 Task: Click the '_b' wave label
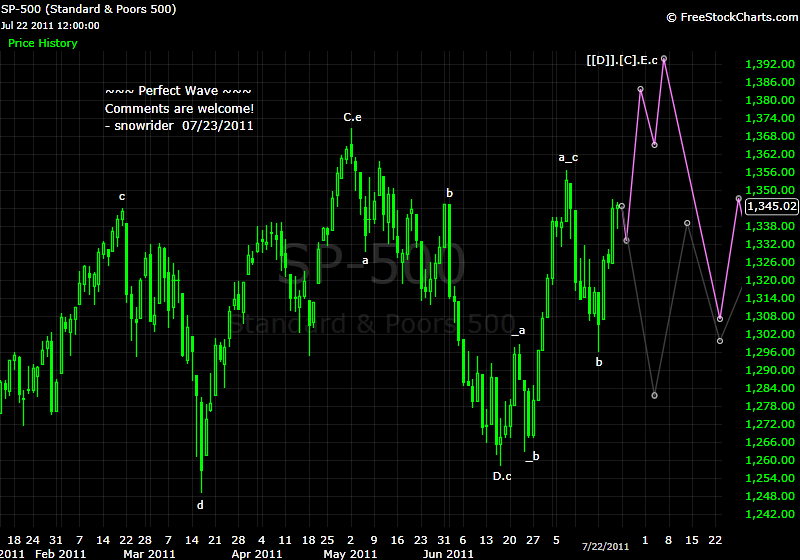[x=533, y=456]
